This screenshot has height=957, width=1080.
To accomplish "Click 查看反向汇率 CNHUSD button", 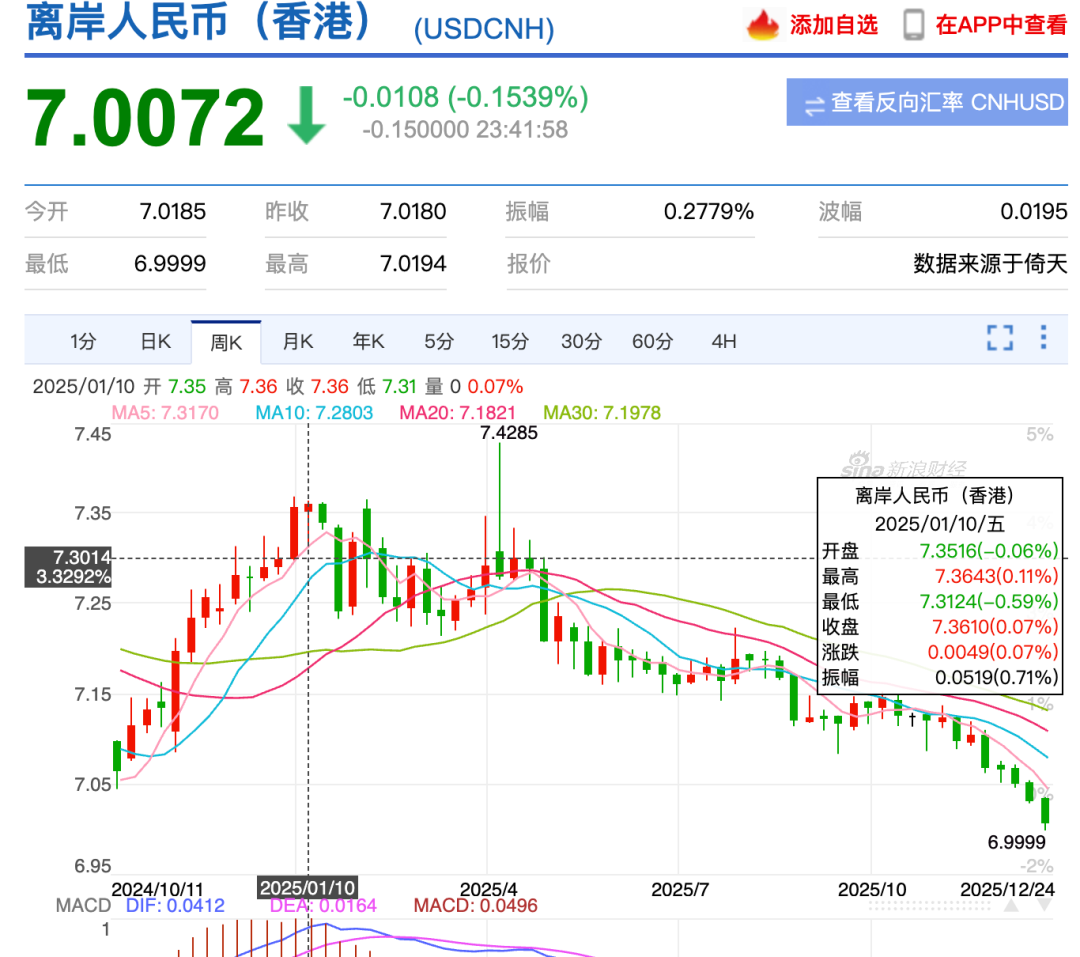I will pyautogui.click(x=927, y=102).
